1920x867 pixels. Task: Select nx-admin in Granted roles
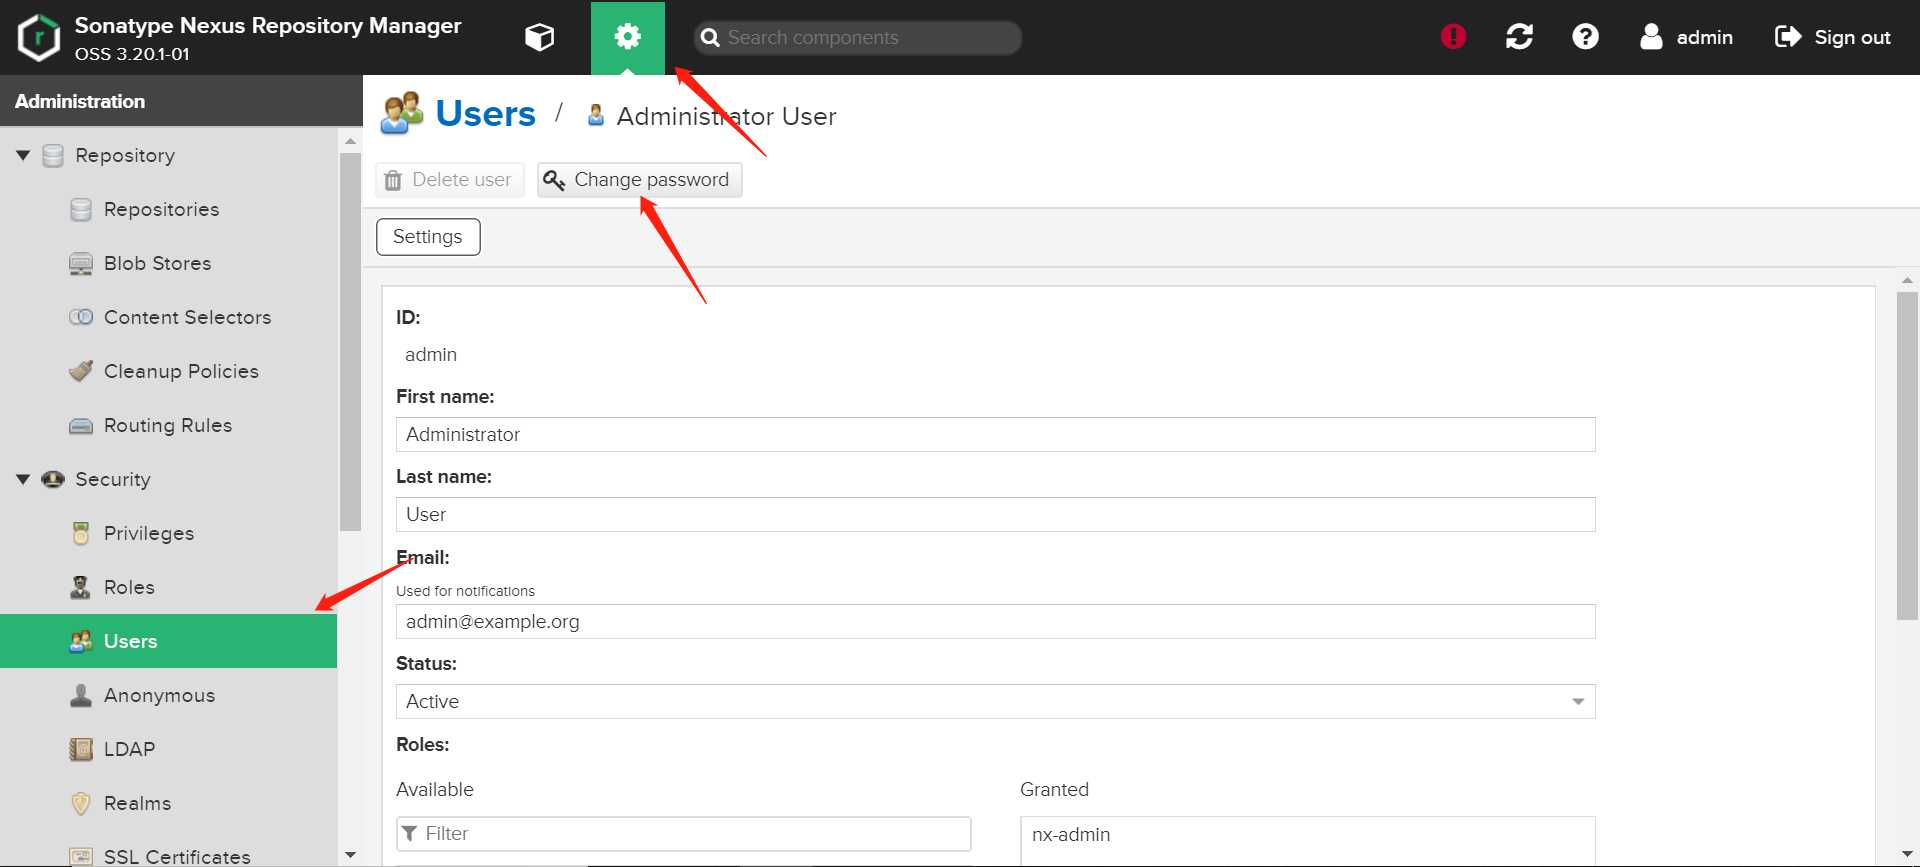[x=1071, y=835]
